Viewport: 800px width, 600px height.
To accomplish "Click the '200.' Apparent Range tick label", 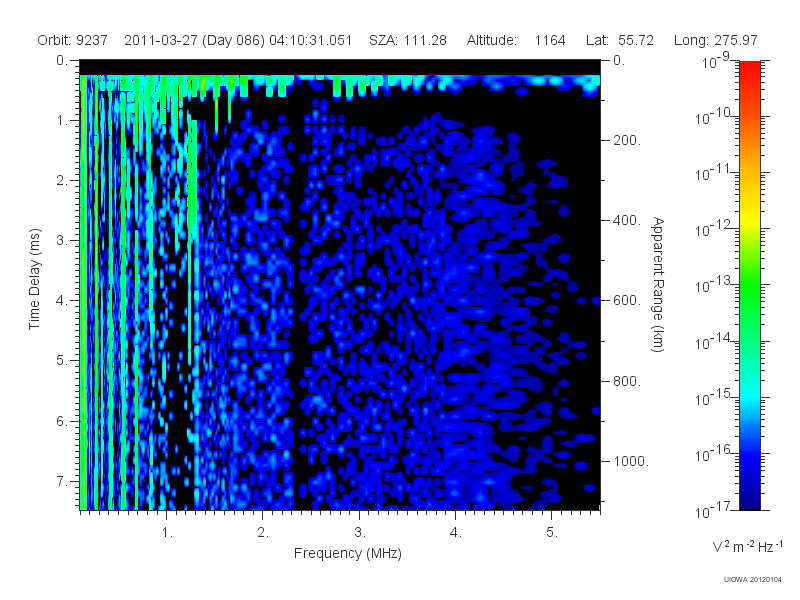I will [627, 140].
